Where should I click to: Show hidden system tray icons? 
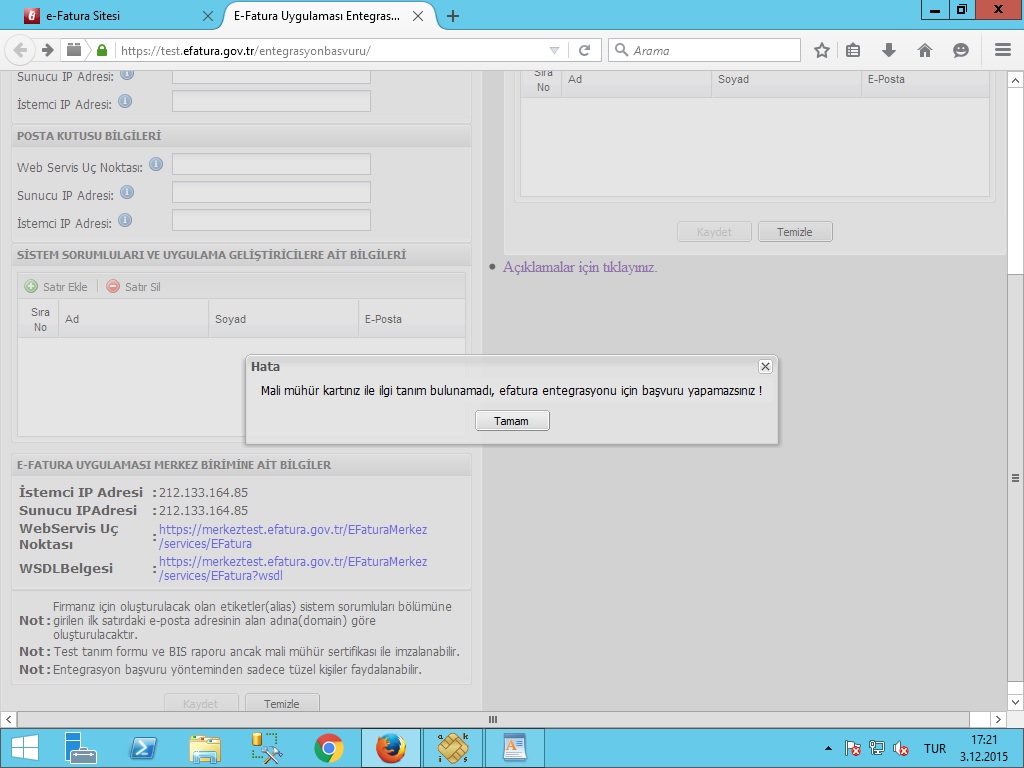pyautogui.click(x=828, y=748)
